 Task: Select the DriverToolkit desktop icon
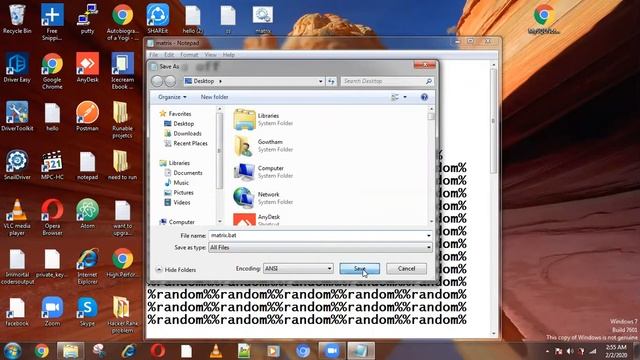[17, 116]
